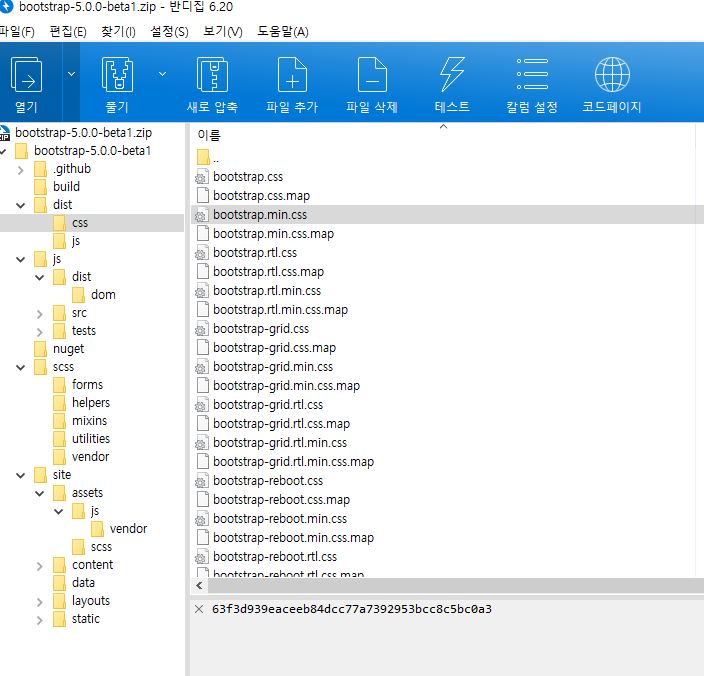Click the hash text 63f3d939eaceeb84...

tap(352, 609)
